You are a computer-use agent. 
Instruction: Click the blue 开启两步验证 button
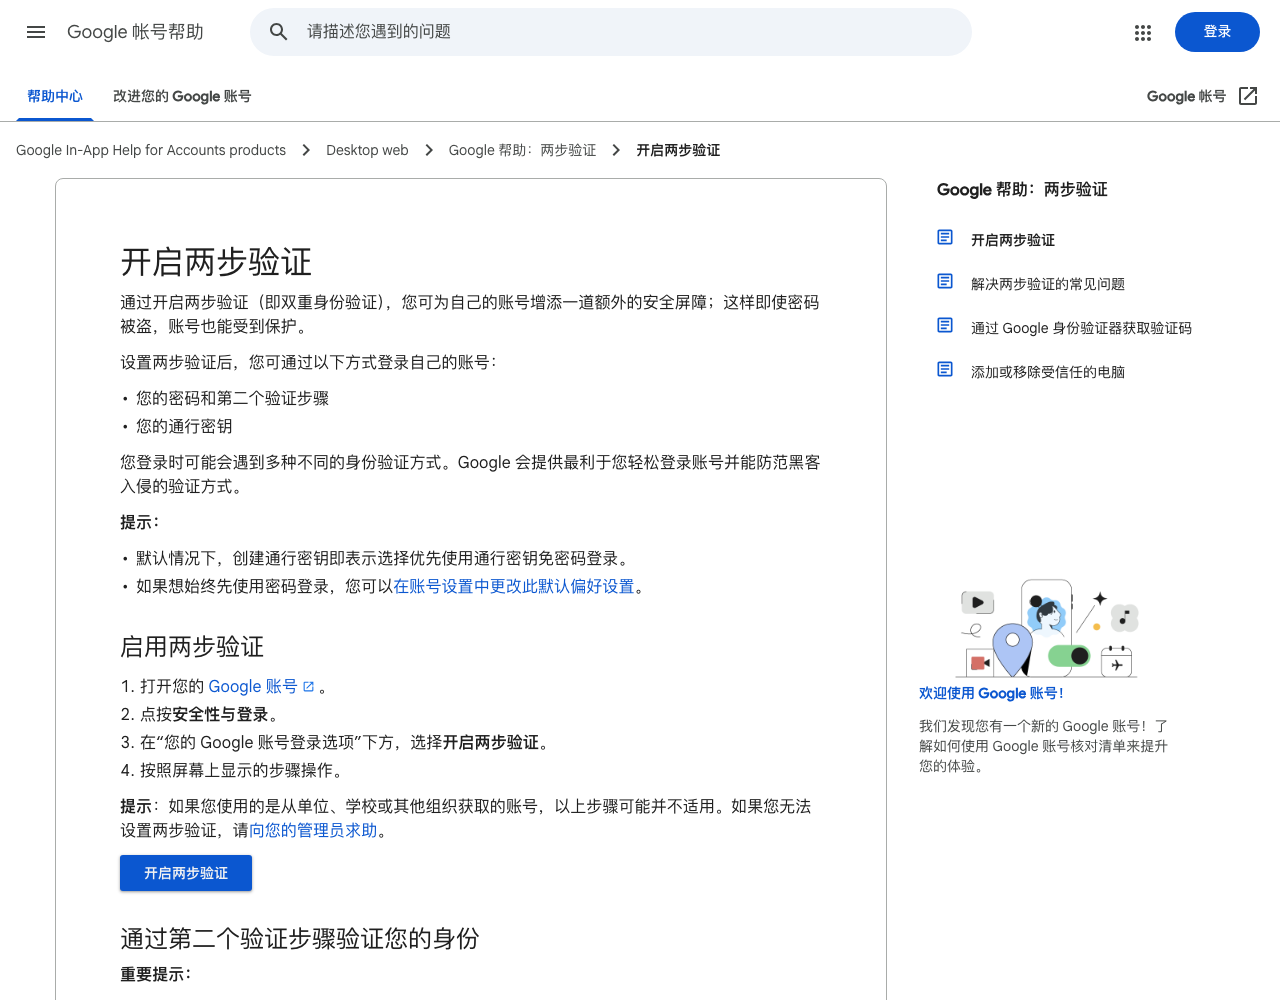point(186,873)
